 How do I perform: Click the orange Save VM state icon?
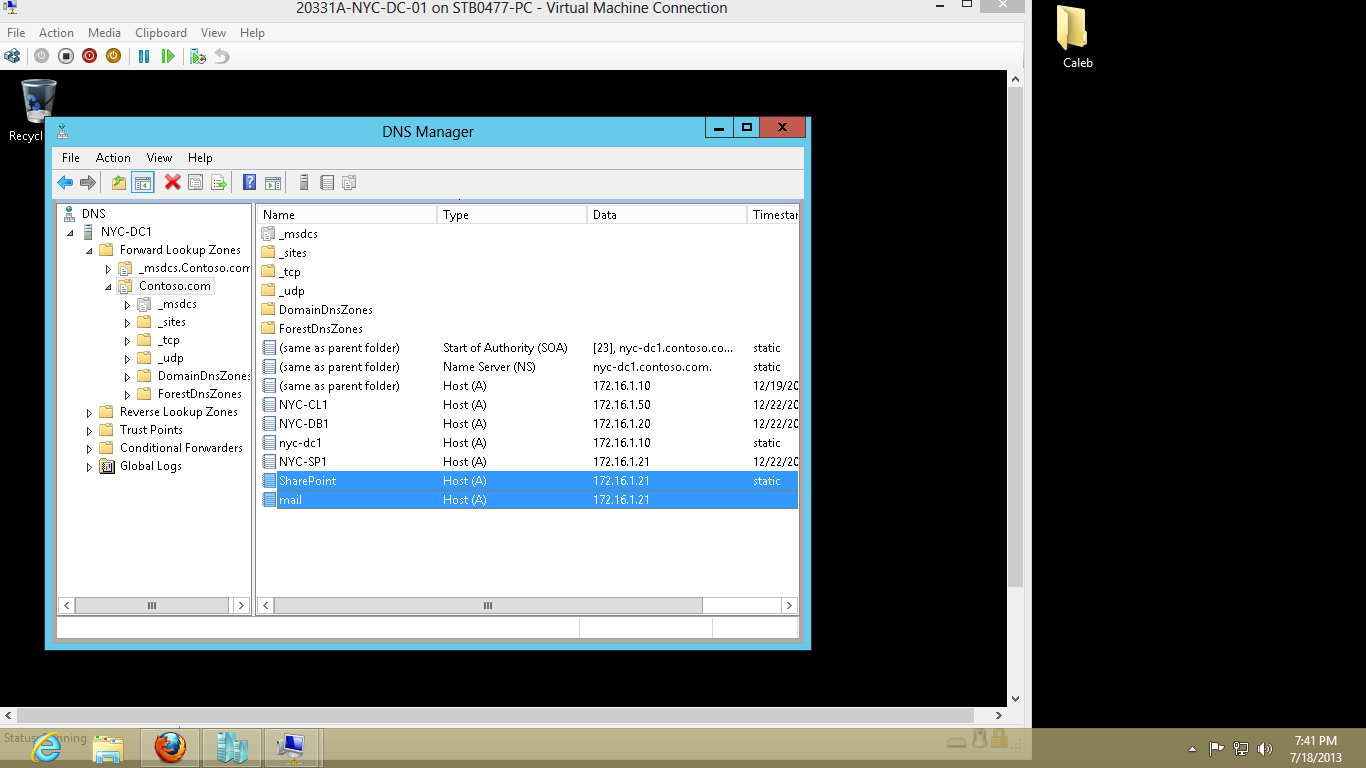point(114,56)
